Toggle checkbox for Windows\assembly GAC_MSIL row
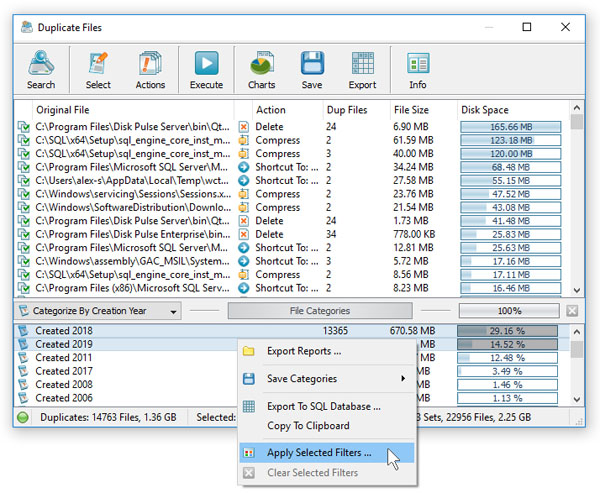 coord(24,261)
